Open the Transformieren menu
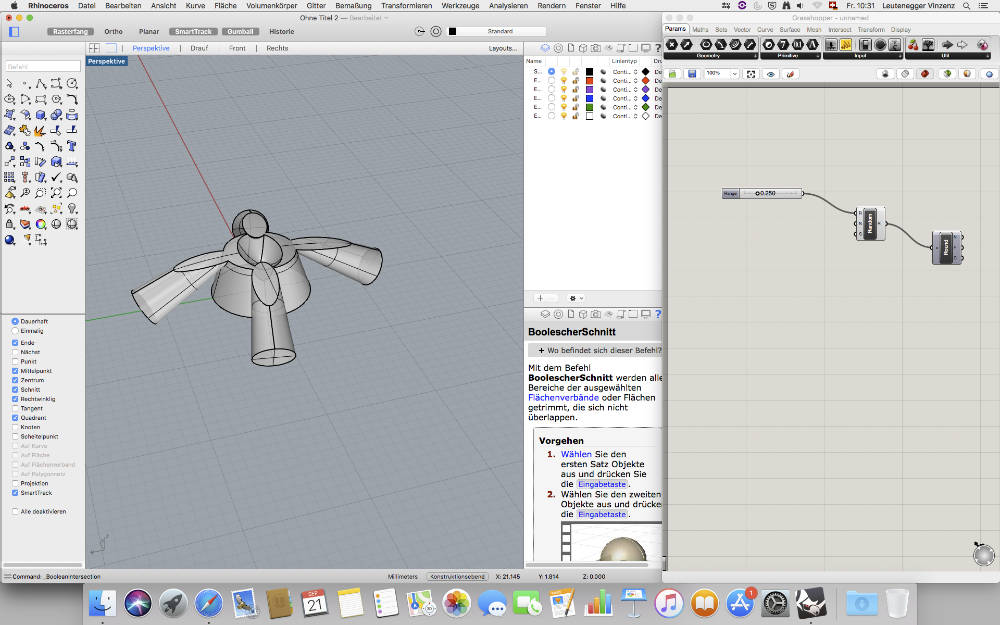 coord(406,5)
